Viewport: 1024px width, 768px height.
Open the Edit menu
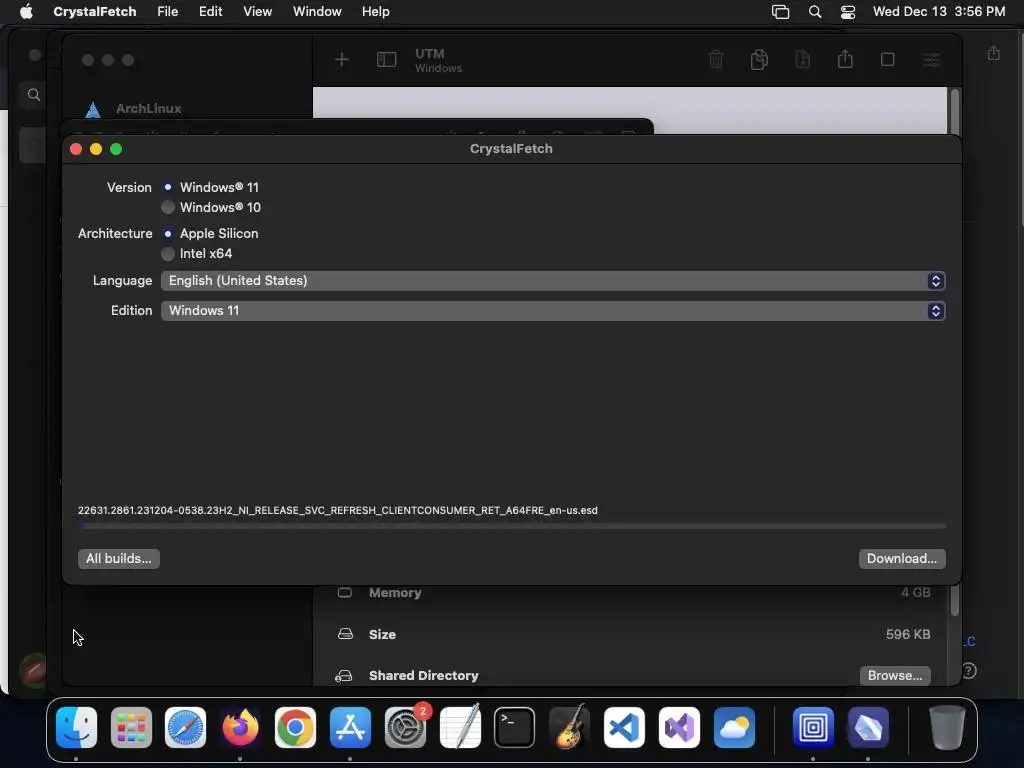210,12
